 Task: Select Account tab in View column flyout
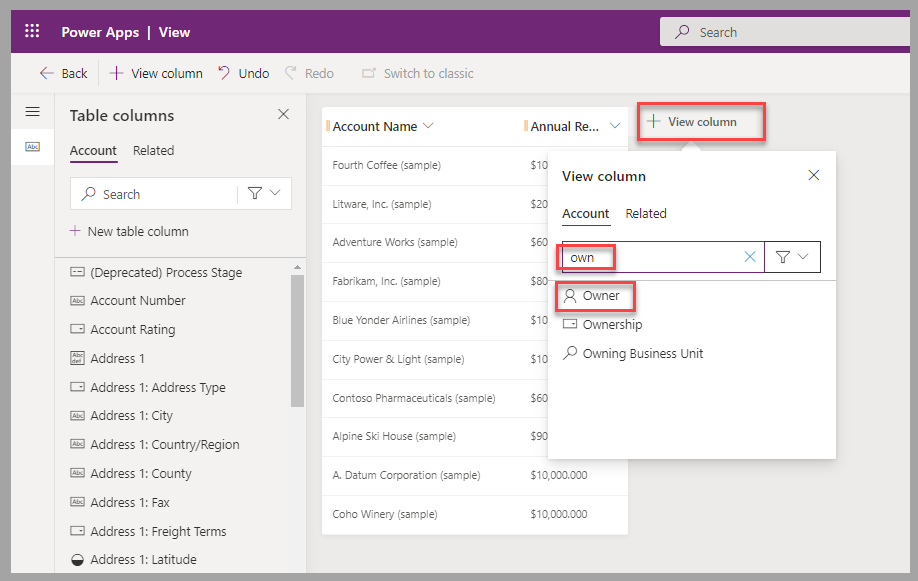[x=585, y=214]
